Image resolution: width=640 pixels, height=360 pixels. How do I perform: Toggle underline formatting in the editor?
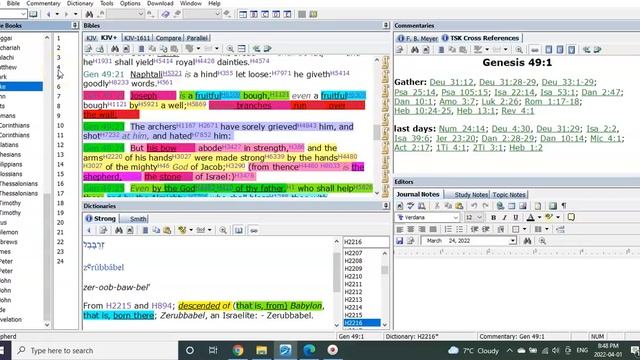coord(516,217)
